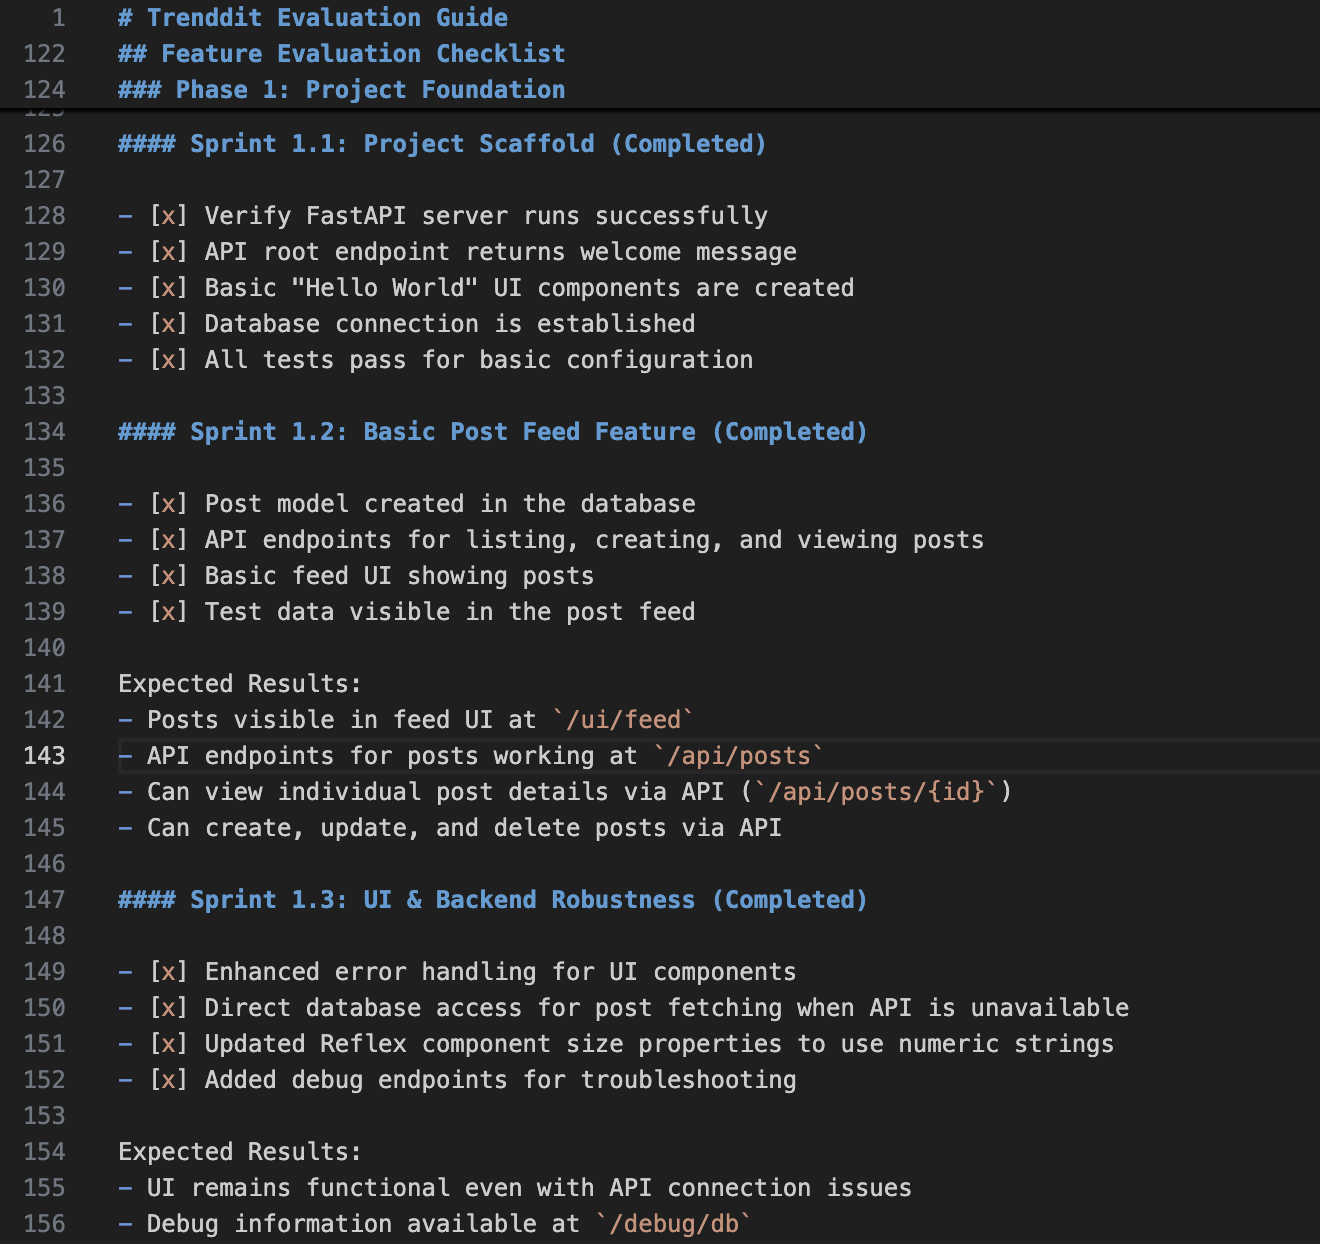Click the Sprint 1.2: Basic Post Feed heading
Image resolution: width=1320 pixels, height=1244 pixels.
[492, 432]
